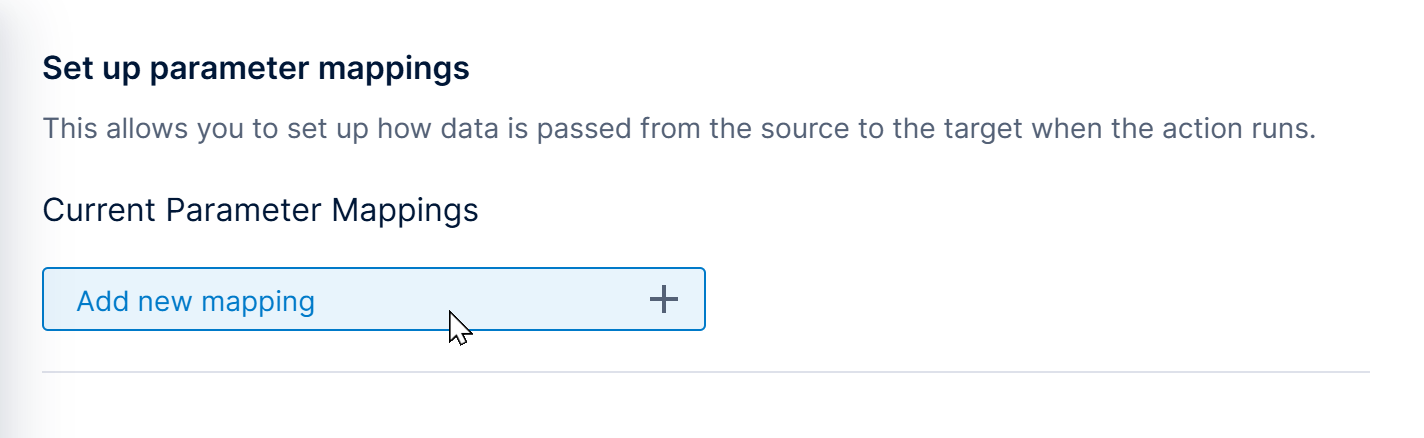Viewport: 1424px width, 438px height.
Task: Click the 'Set up parameter mappings' heading
Action: pos(256,69)
